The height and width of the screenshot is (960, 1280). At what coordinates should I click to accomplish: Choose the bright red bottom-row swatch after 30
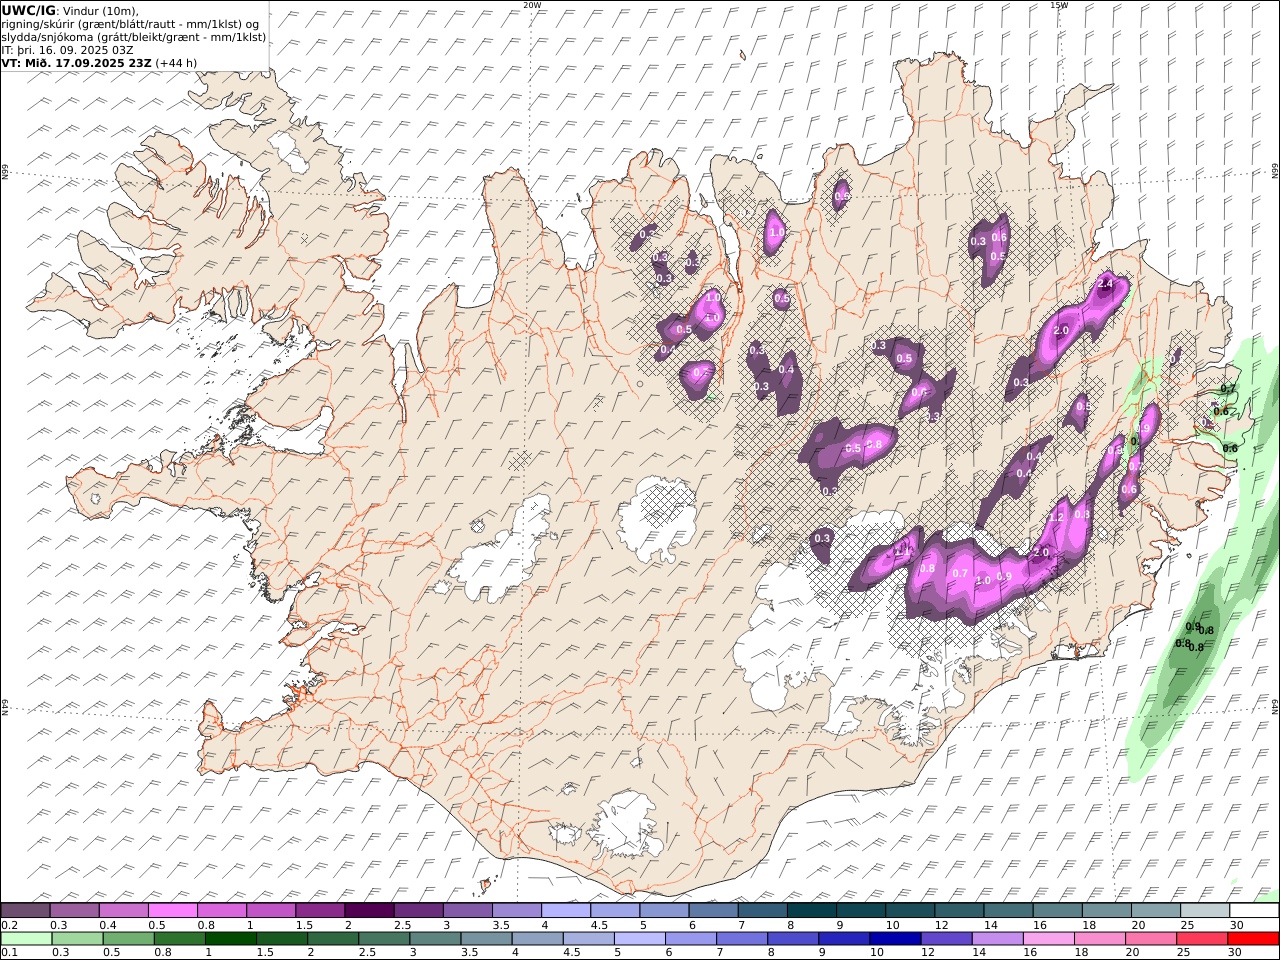[x=1253, y=939]
